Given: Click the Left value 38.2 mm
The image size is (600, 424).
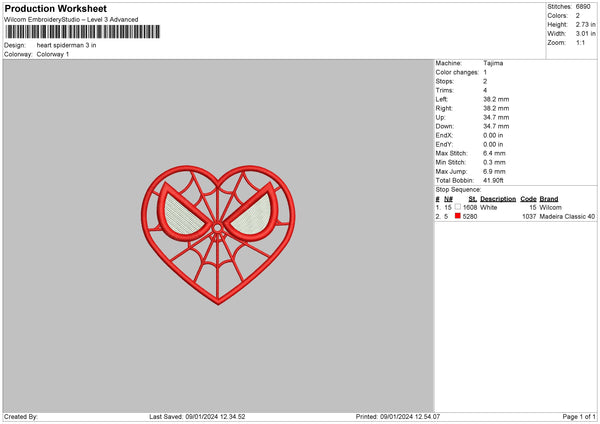Looking at the screenshot, I should [496, 99].
